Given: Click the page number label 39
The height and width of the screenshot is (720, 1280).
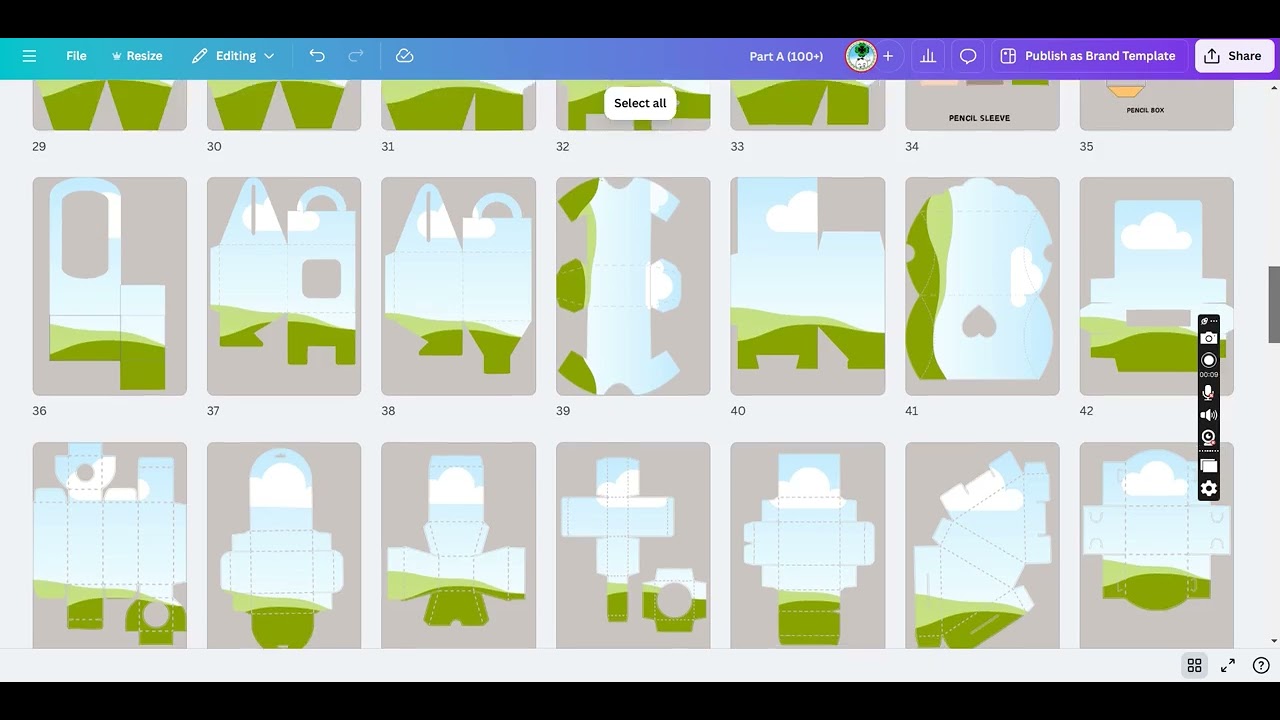Looking at the screenshot, I should (x=563, y=411).
